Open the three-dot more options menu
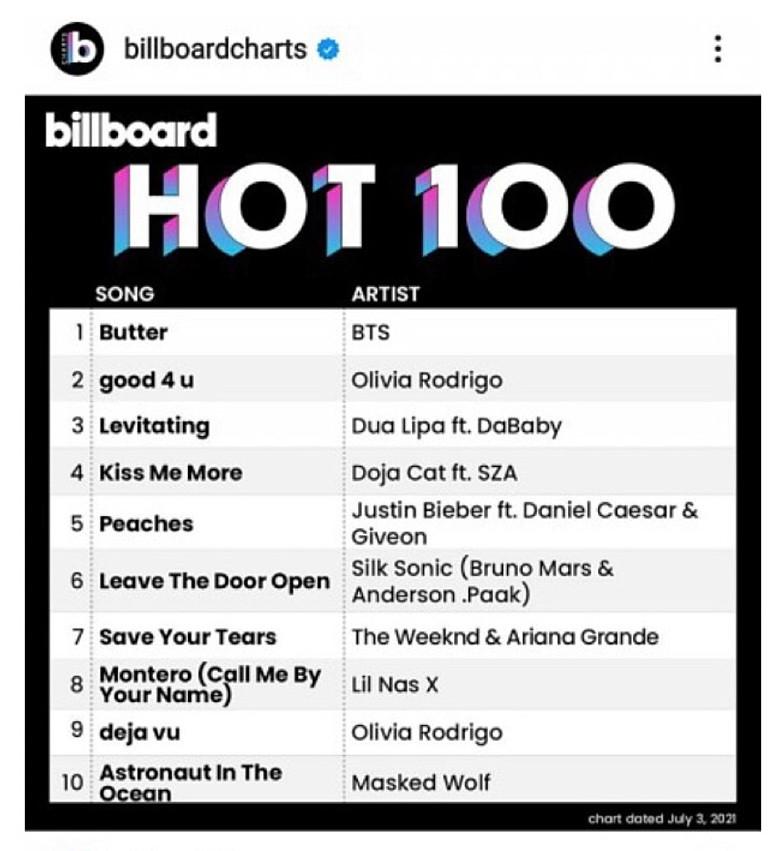 [x=717, y=49]
